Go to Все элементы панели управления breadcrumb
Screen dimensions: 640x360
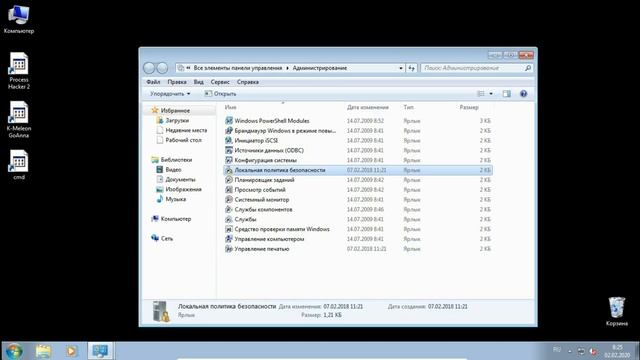tap(238, 68)
